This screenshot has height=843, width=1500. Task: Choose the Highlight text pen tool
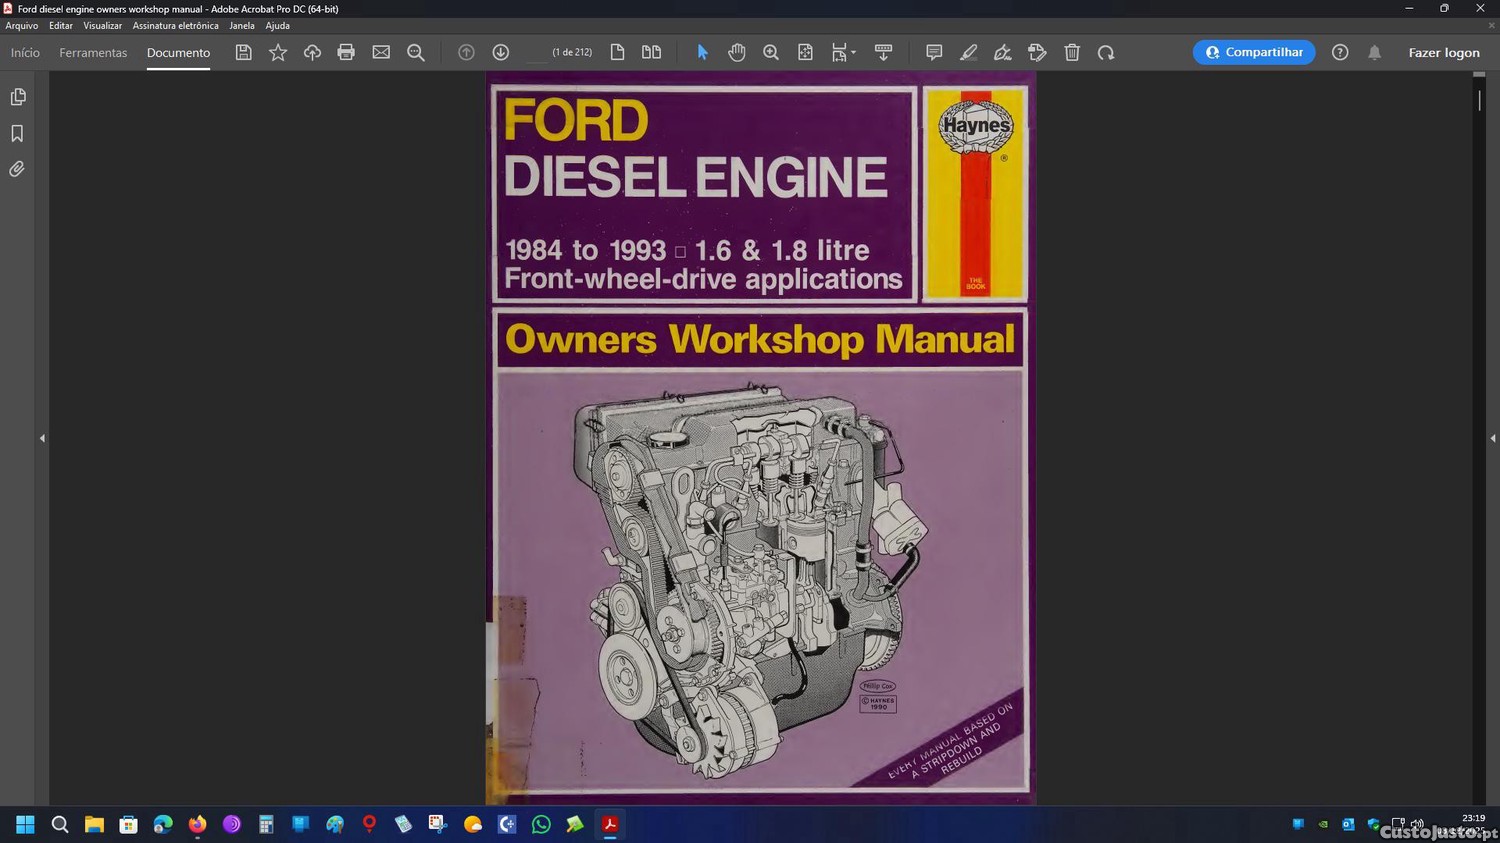click(968, 52)
